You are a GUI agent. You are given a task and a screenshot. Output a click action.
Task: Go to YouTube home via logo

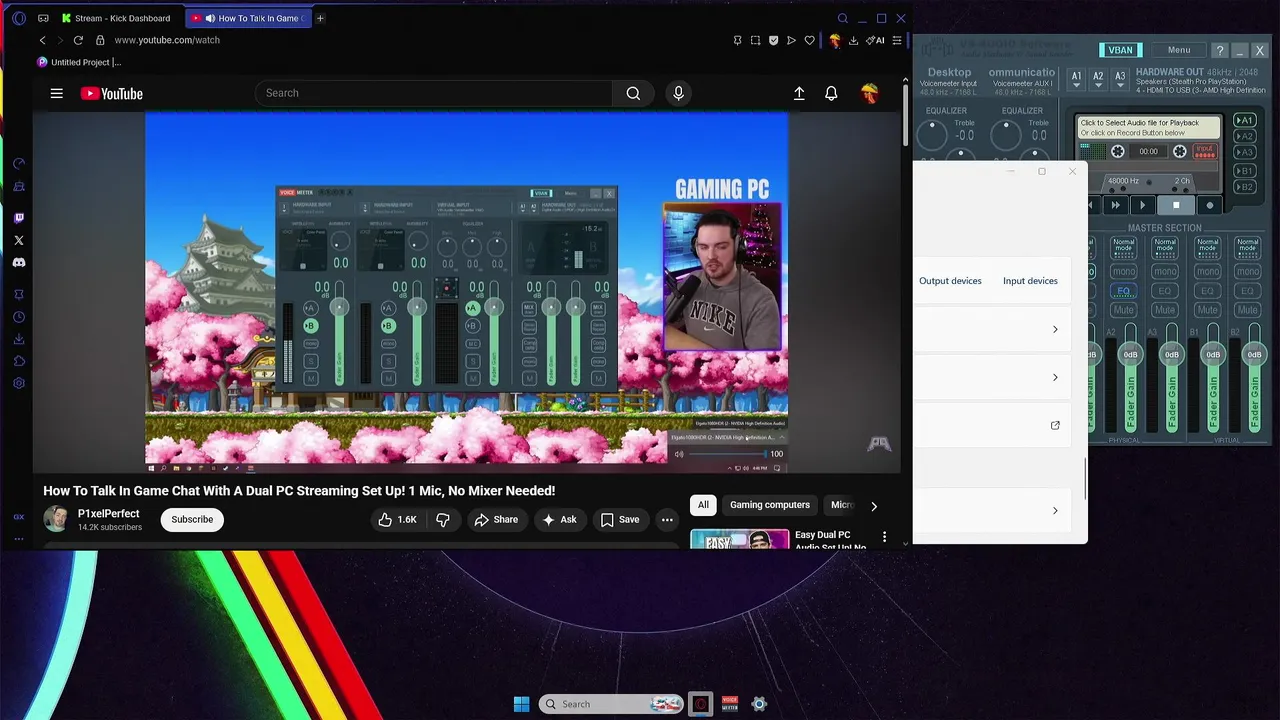click(x=112, y=93)
